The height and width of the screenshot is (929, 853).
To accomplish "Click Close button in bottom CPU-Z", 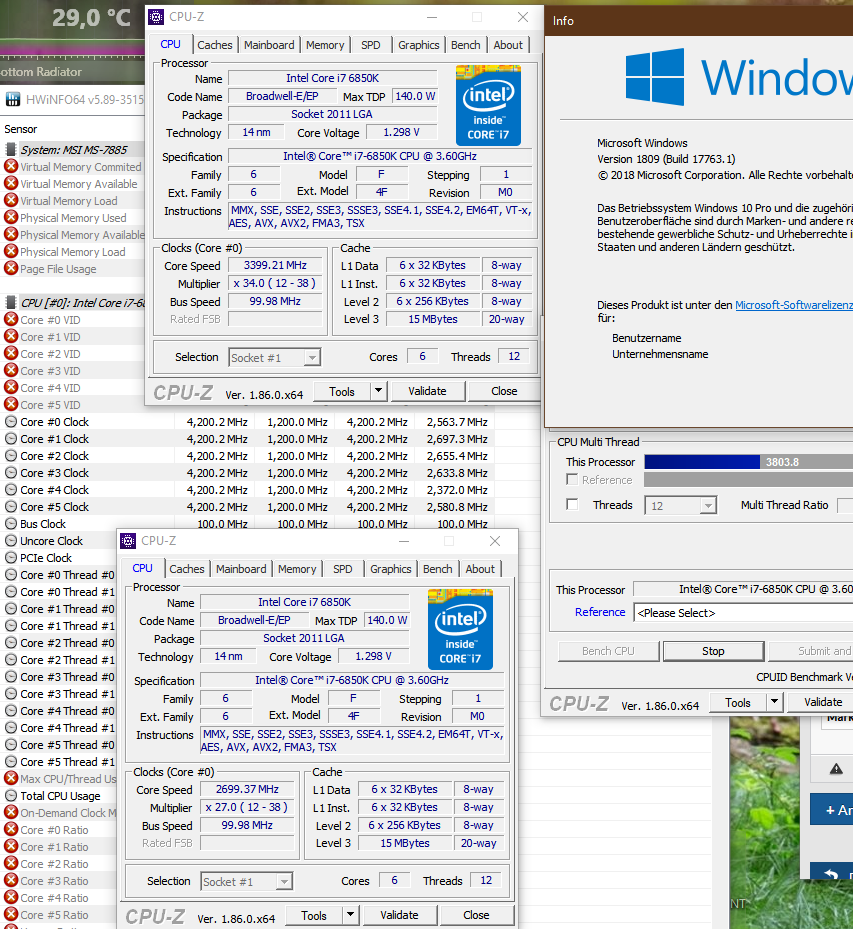I will pos(476,915).
